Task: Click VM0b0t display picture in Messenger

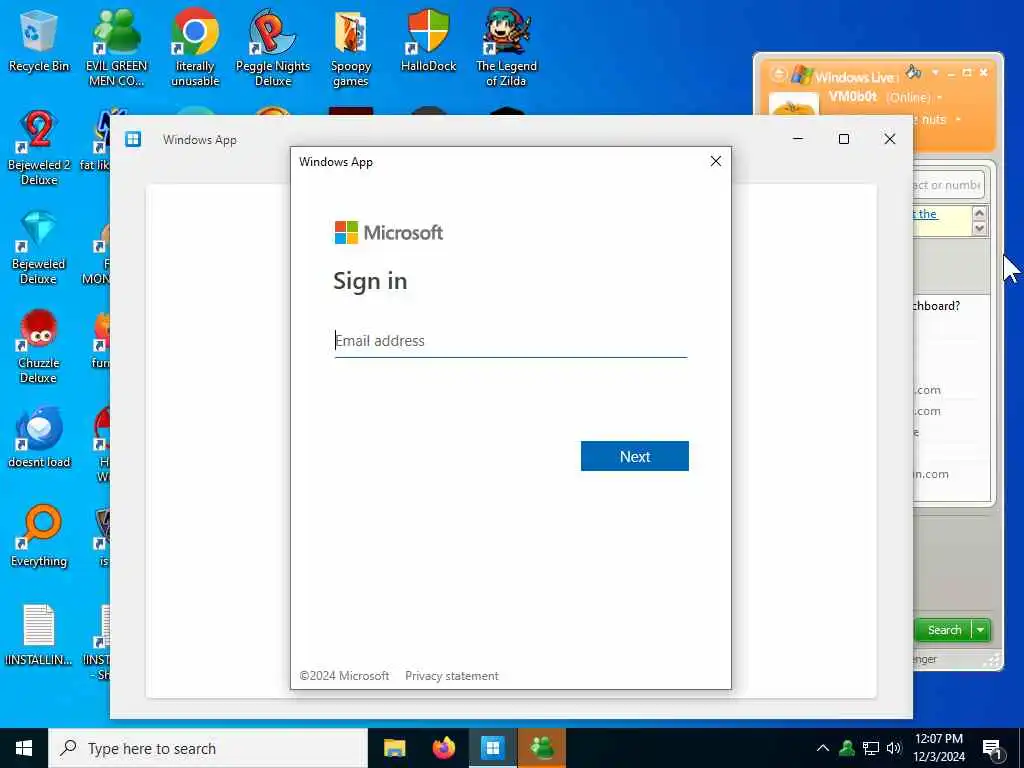Action: click(x=793, y=104)
